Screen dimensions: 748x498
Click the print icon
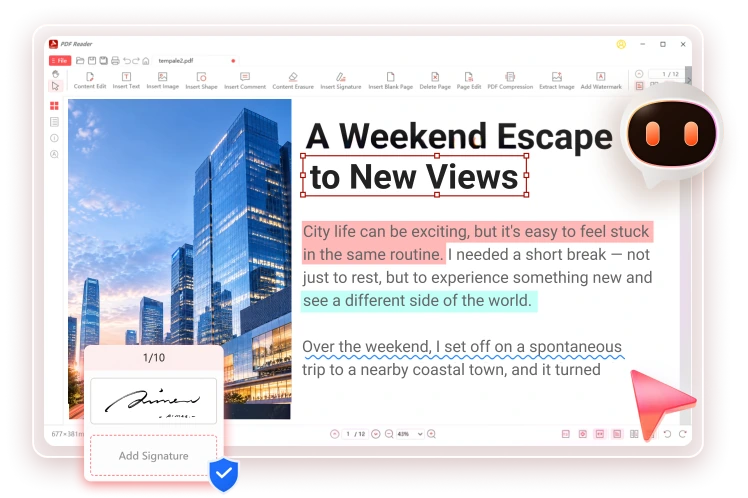[115, 61]
